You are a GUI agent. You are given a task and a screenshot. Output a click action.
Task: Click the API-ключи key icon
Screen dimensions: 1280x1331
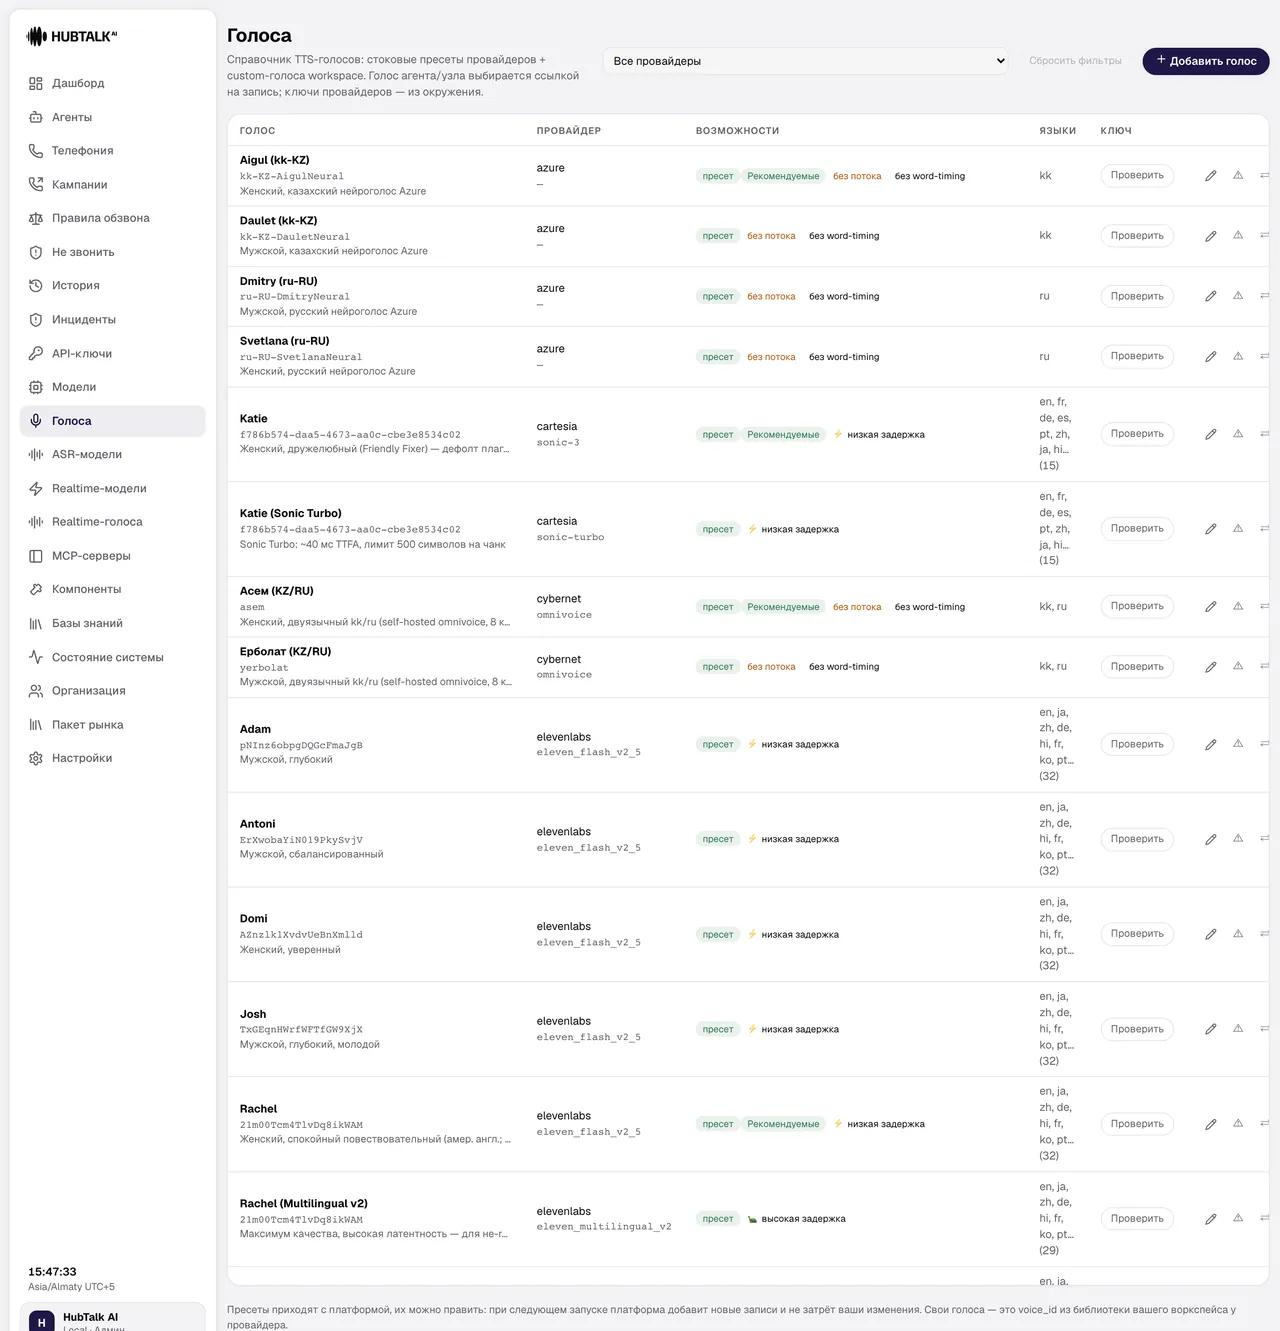pos(36,353)
